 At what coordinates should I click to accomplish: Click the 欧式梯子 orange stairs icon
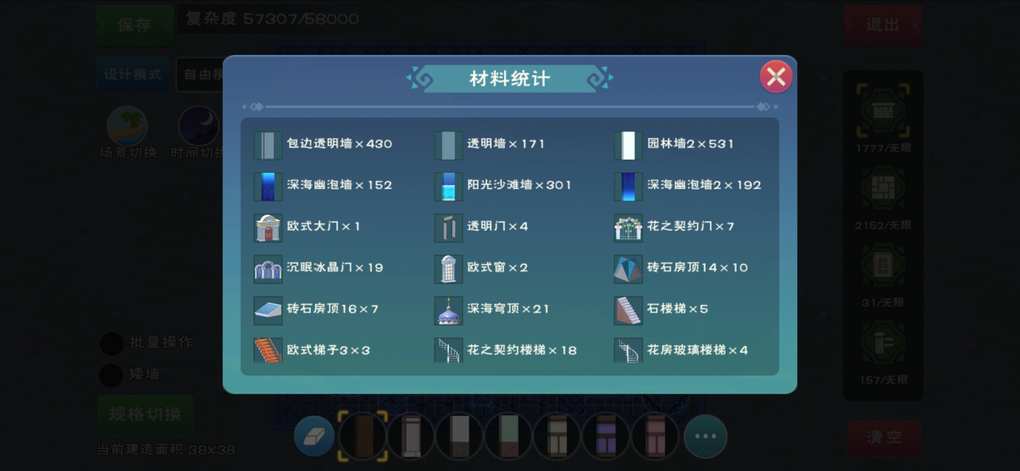coord(267,351)
